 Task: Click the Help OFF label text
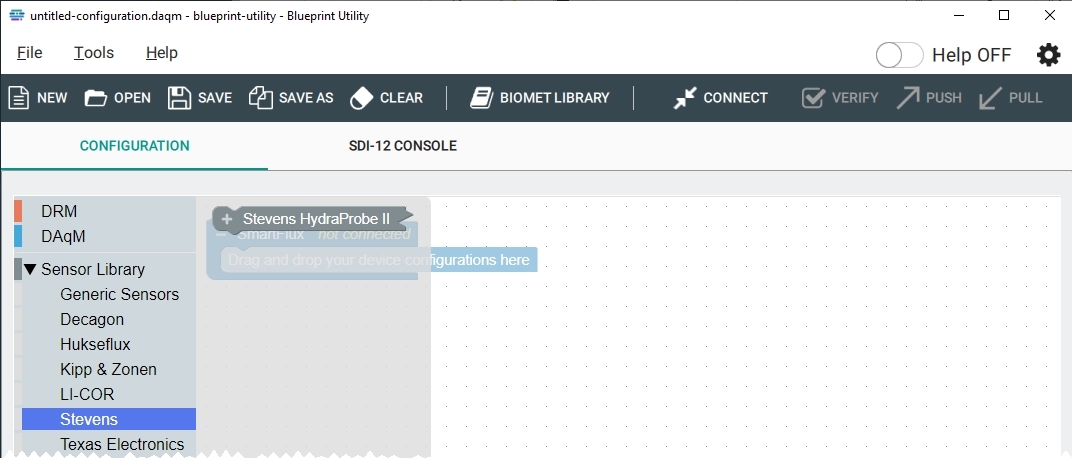[x=972, y=55]
